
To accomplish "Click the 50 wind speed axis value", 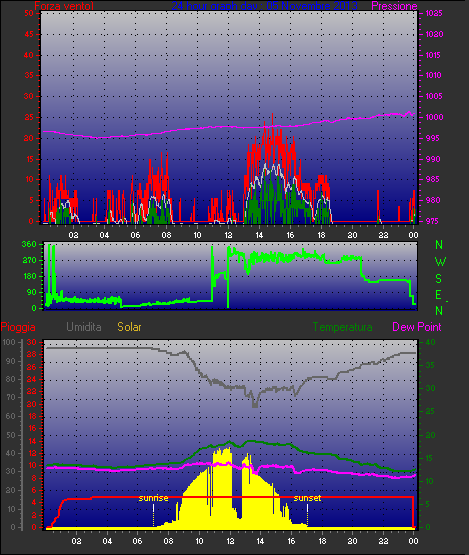I will [29, 13].
